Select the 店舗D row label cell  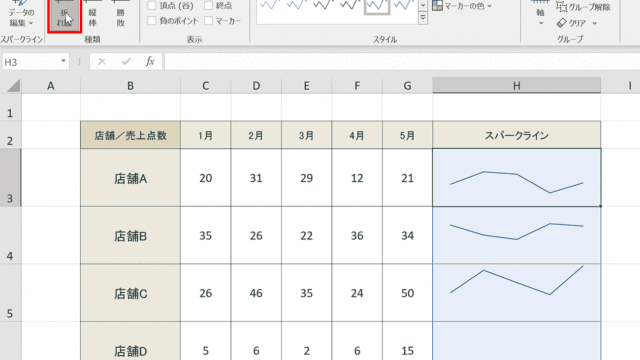pyautogui.click(x=130, y=341)
